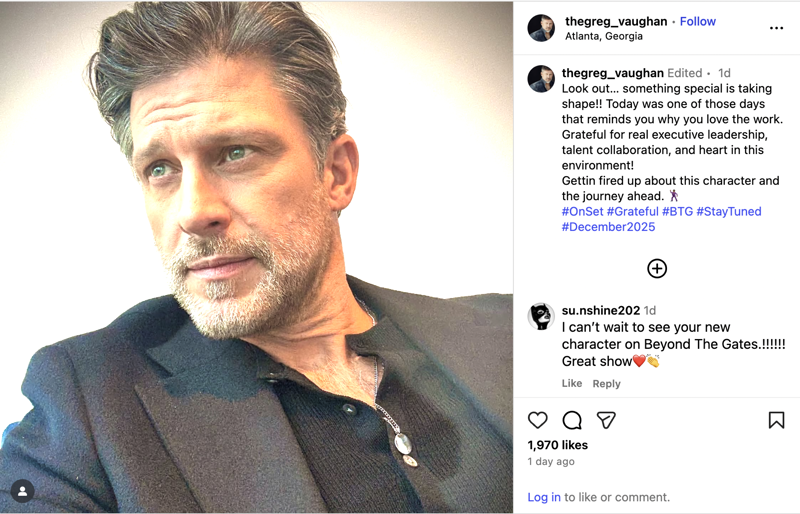Open the #Grateful hashtag
Image resolution: width=800 pixels, height=514 pixels.
tap(632, 211)
